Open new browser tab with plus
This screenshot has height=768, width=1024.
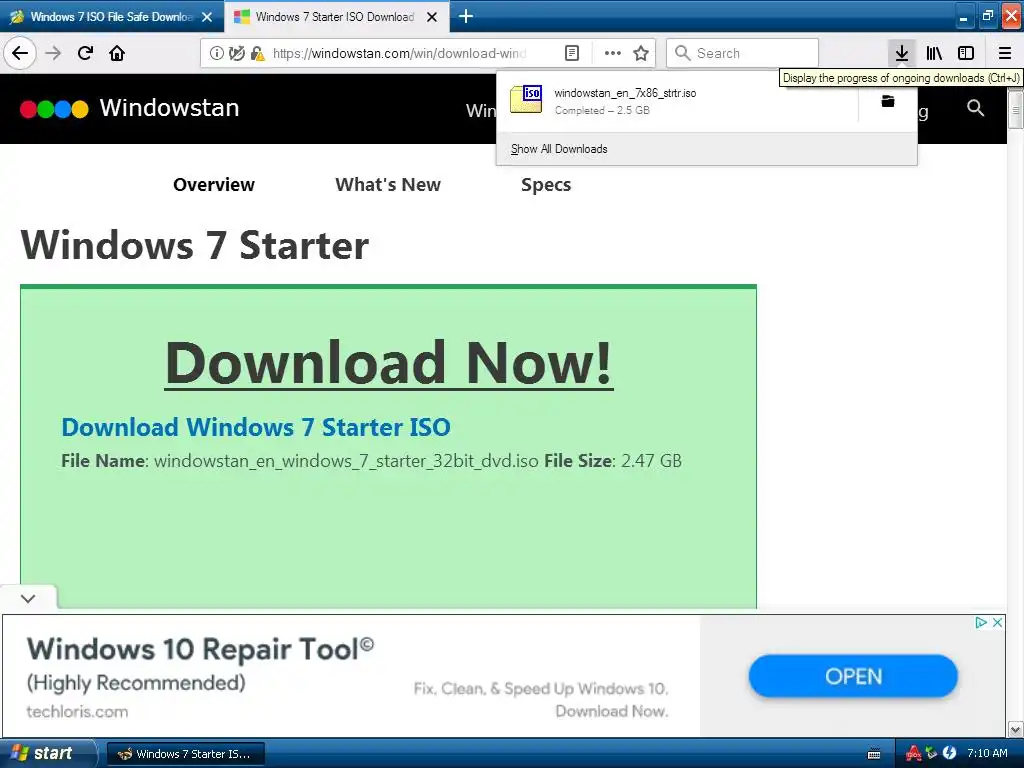coord(466,16)
